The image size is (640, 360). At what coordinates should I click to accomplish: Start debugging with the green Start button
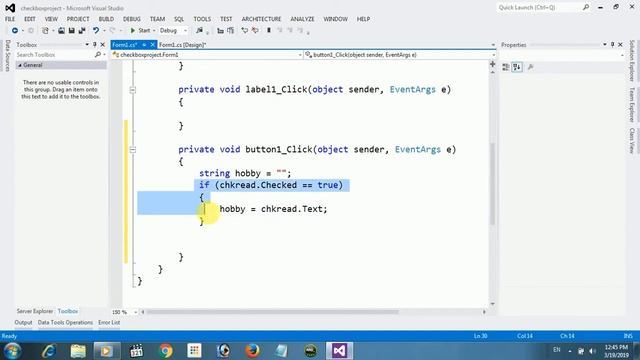pos(140,31)
